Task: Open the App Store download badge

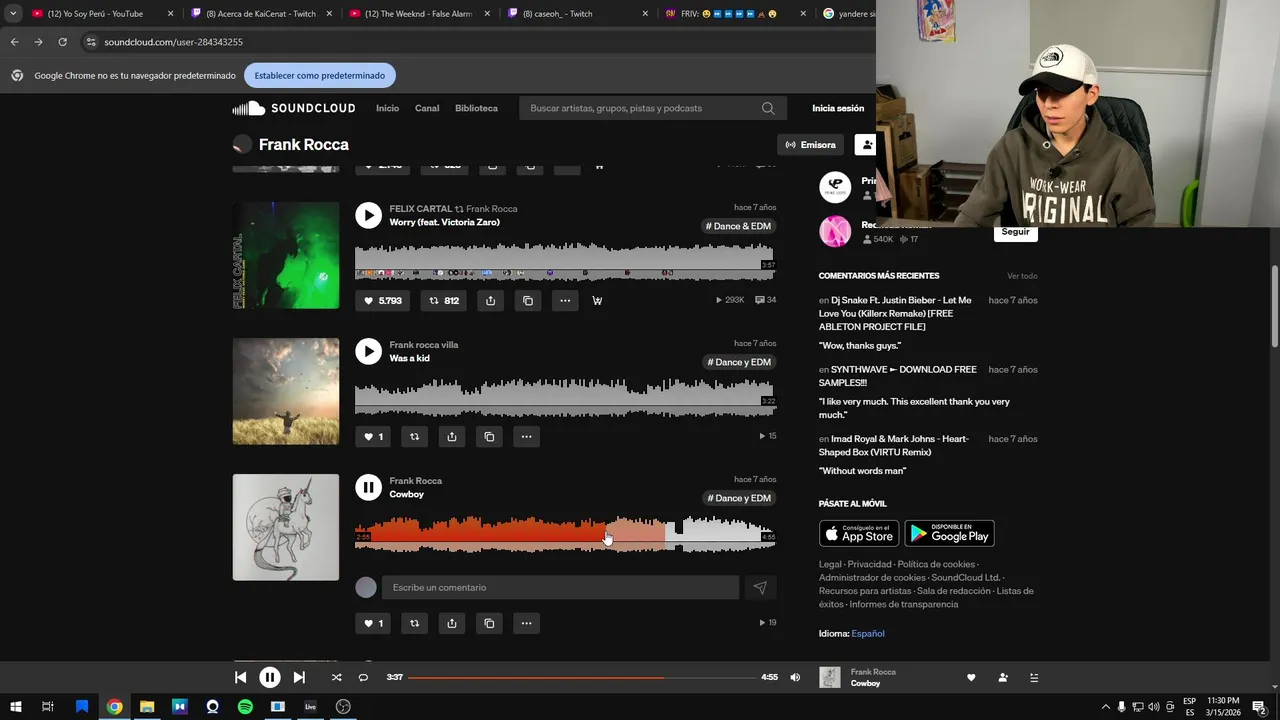Action: pos(859,534)
